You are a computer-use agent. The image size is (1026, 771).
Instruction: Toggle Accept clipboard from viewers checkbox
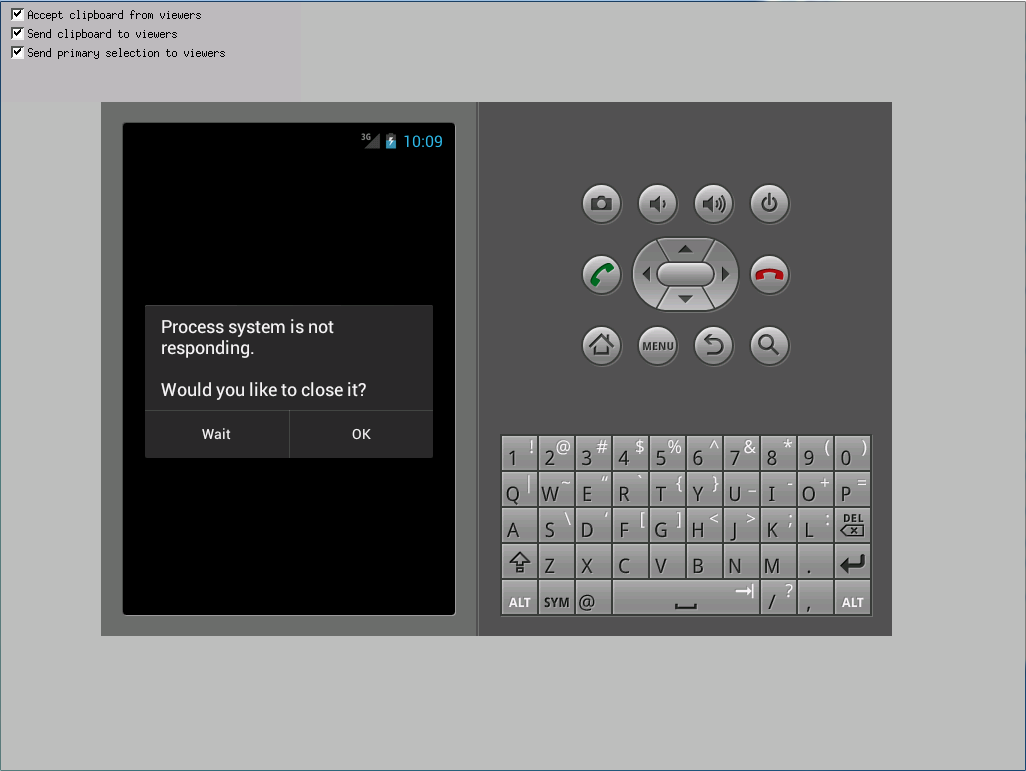point(17,15)
